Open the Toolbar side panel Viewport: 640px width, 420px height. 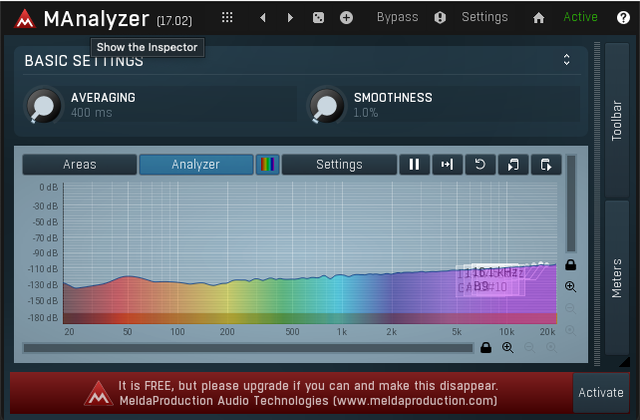click(617, 121)
